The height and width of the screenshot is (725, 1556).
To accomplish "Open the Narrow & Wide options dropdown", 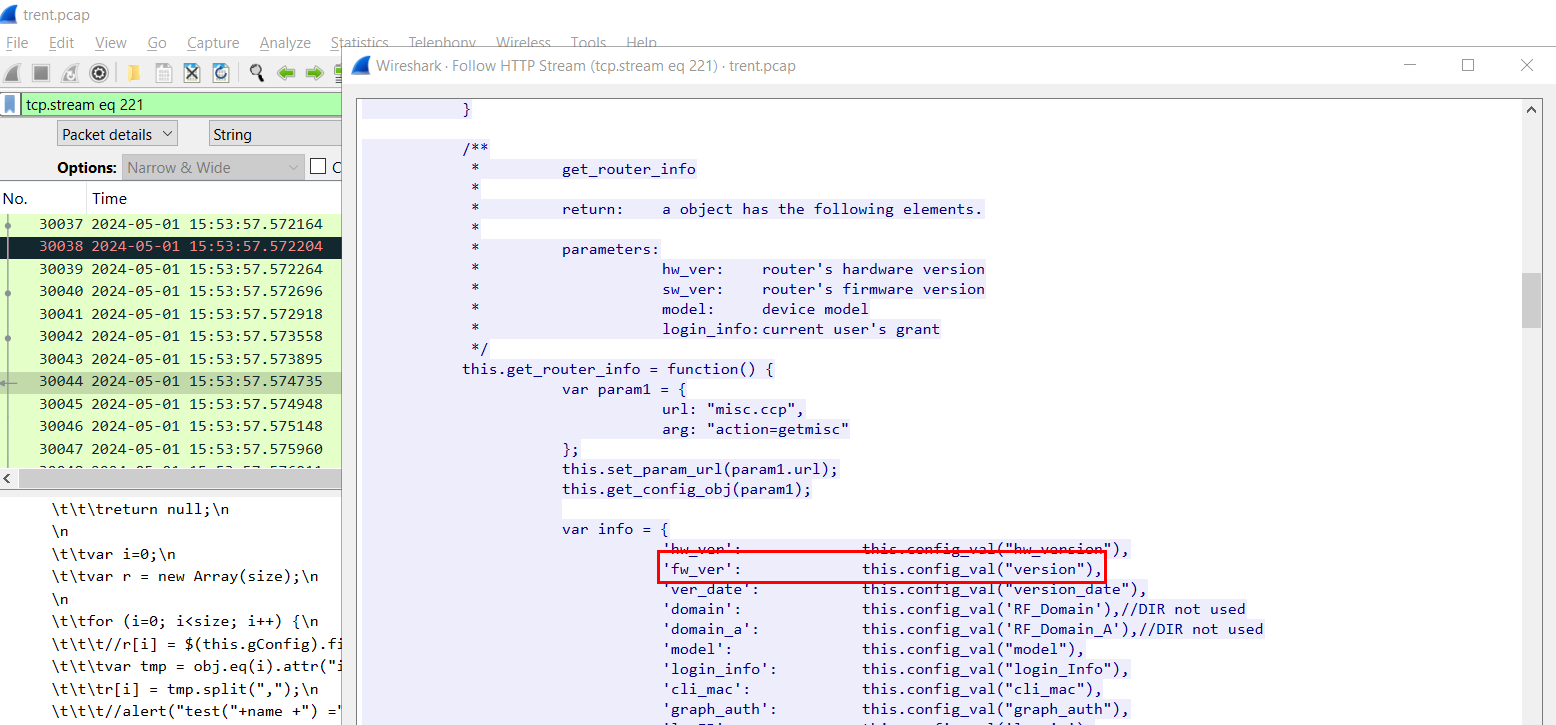I will (x=213, y=167).
